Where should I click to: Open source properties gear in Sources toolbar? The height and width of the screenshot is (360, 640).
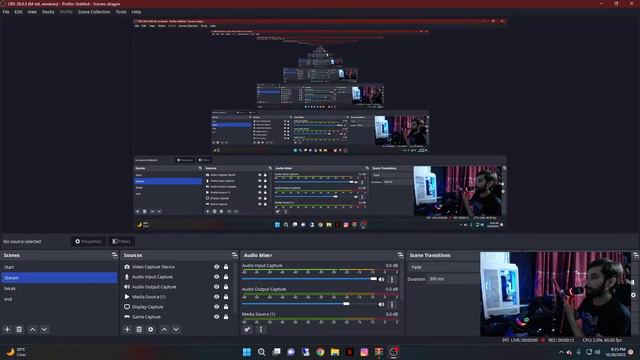pyautogui.click(x=151, y=329)
